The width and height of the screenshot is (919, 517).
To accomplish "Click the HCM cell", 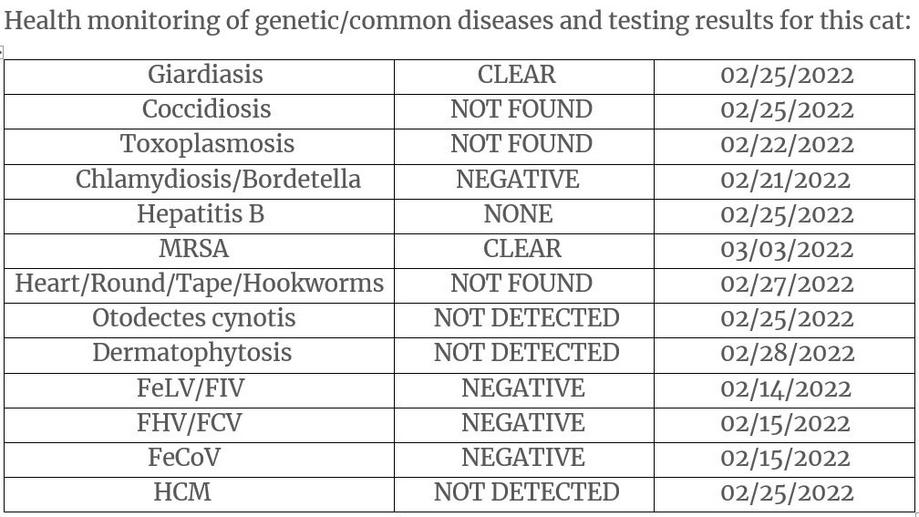I will [182, 492].
